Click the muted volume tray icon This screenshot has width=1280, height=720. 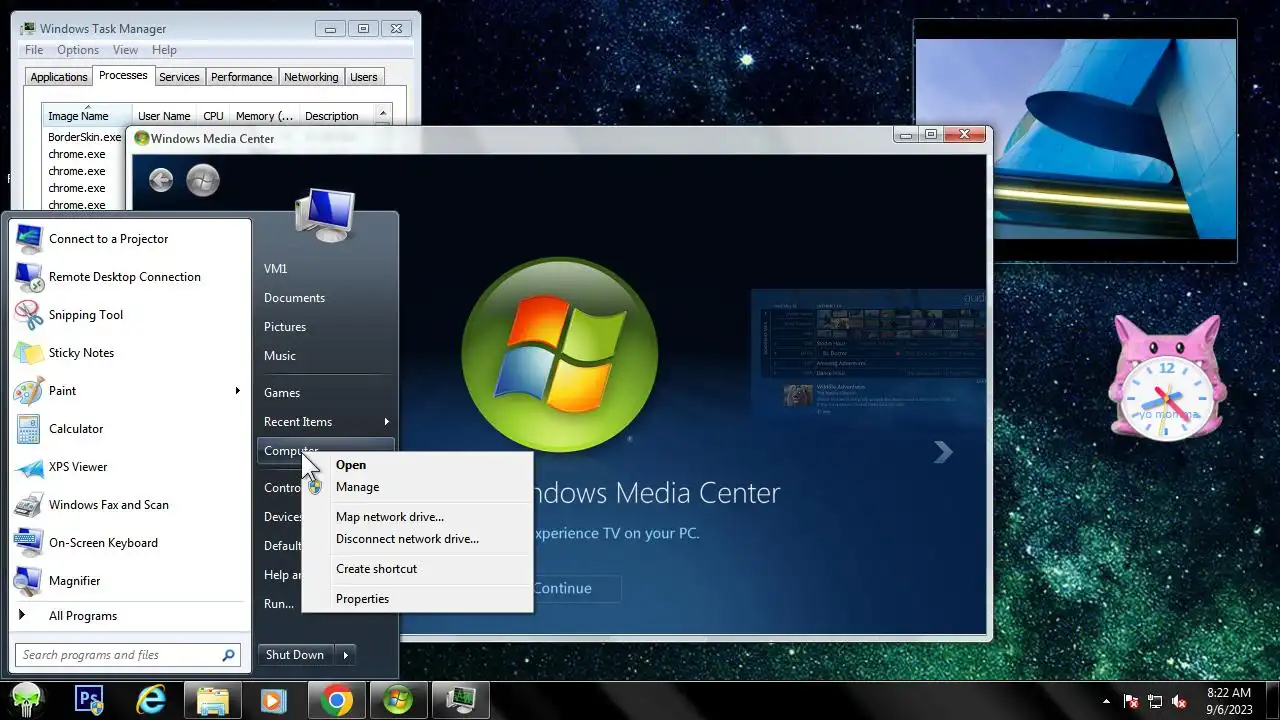click(1179, 701)
